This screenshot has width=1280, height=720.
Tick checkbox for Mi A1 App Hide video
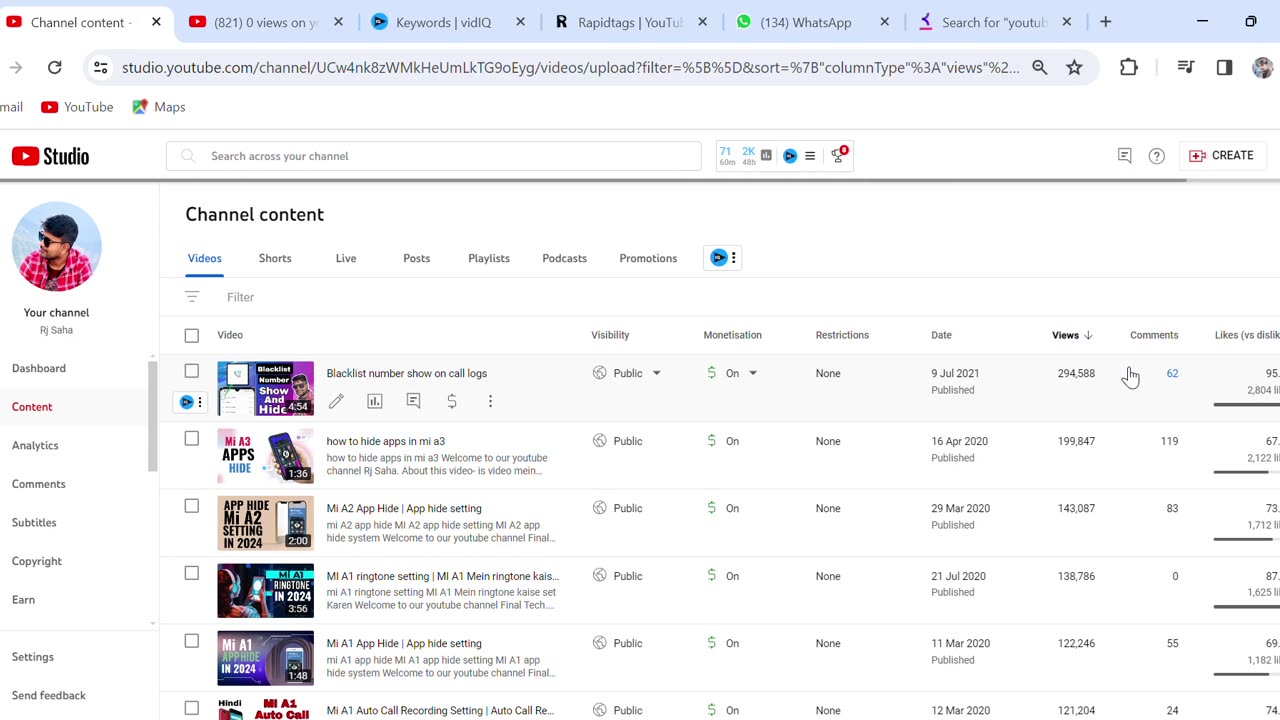(192, 641)
